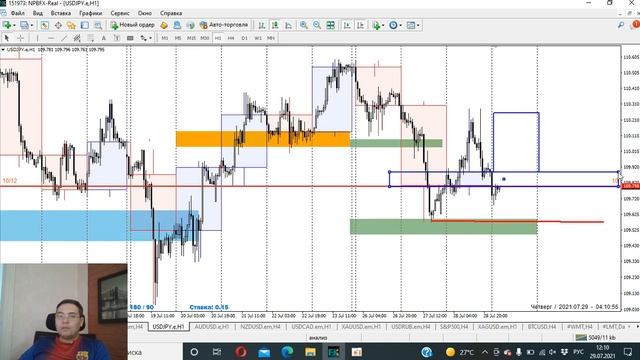Select the horizontal line drawing tool
Screen dimensions: 640x360
click(51, 38)
